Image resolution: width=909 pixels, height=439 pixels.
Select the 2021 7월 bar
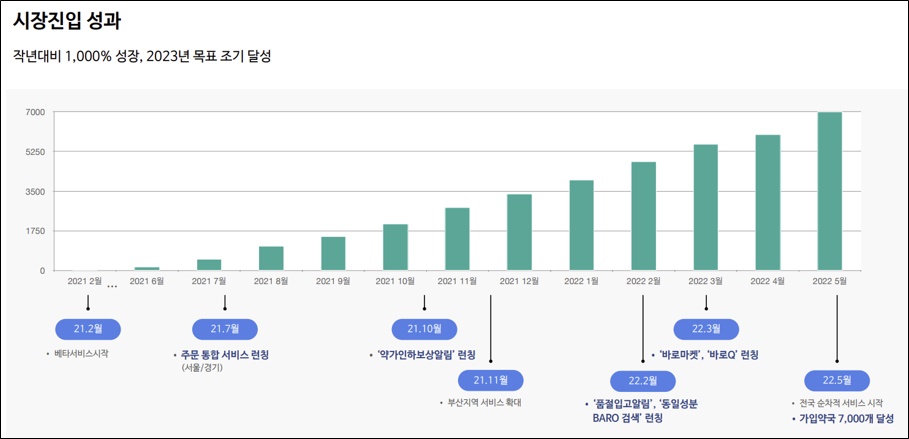coord(209,265)
